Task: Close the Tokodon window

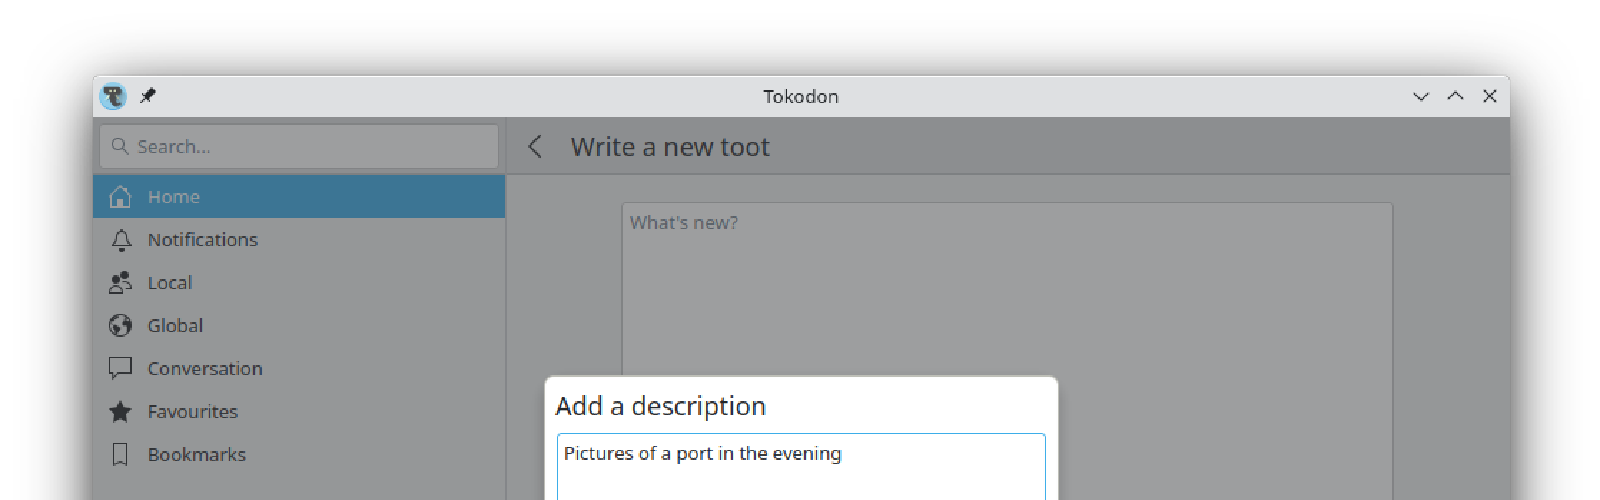Action: [x=1490, y=96]
